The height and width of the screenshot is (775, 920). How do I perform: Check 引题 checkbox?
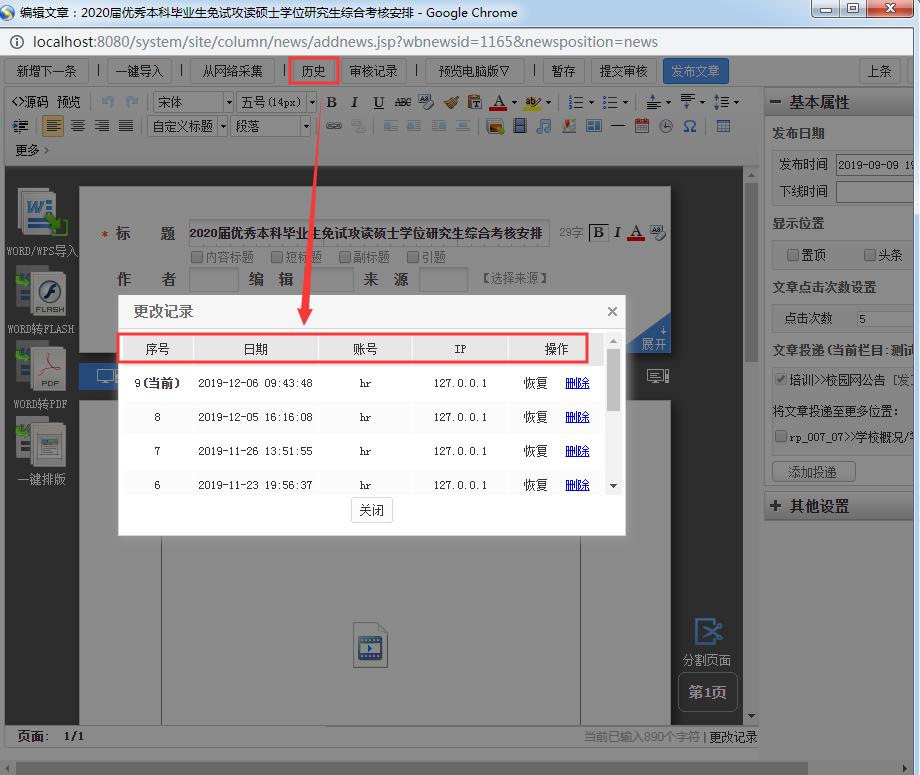(413, 257)
